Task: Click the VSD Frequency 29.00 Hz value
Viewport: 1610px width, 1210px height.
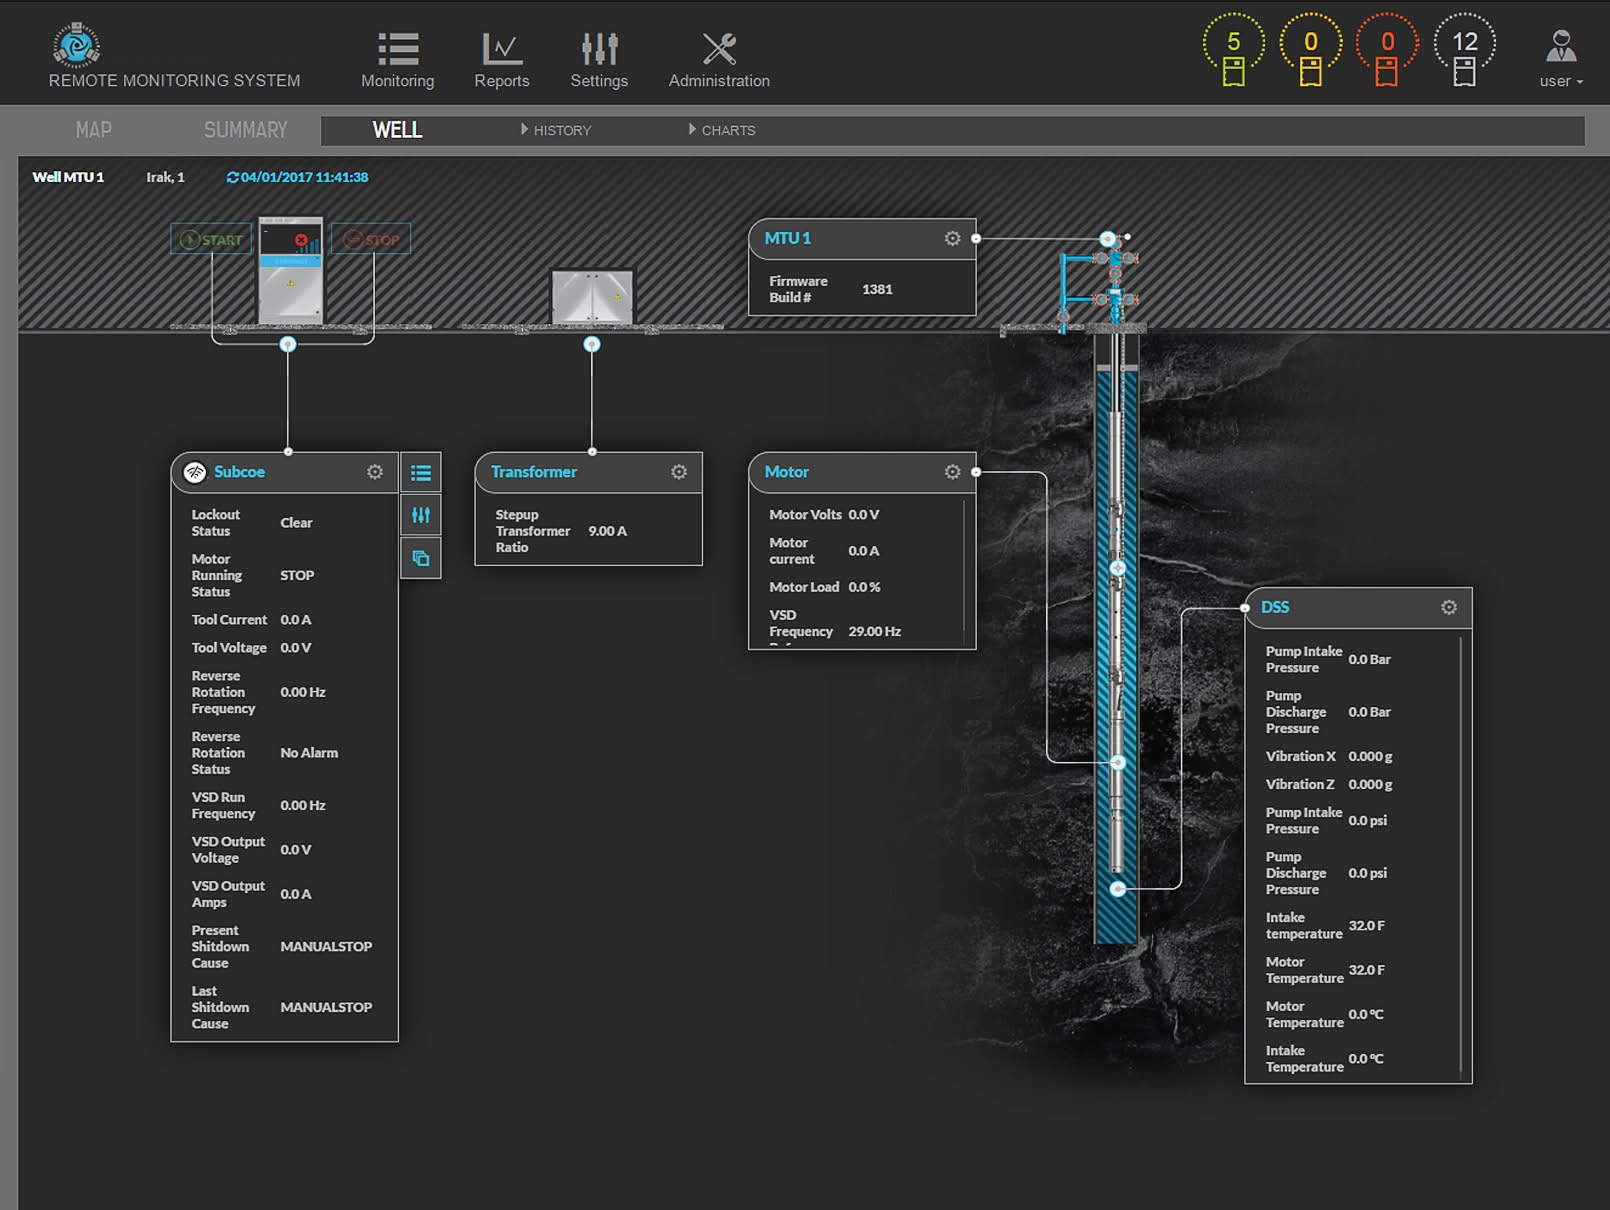Action: [875, 632]
